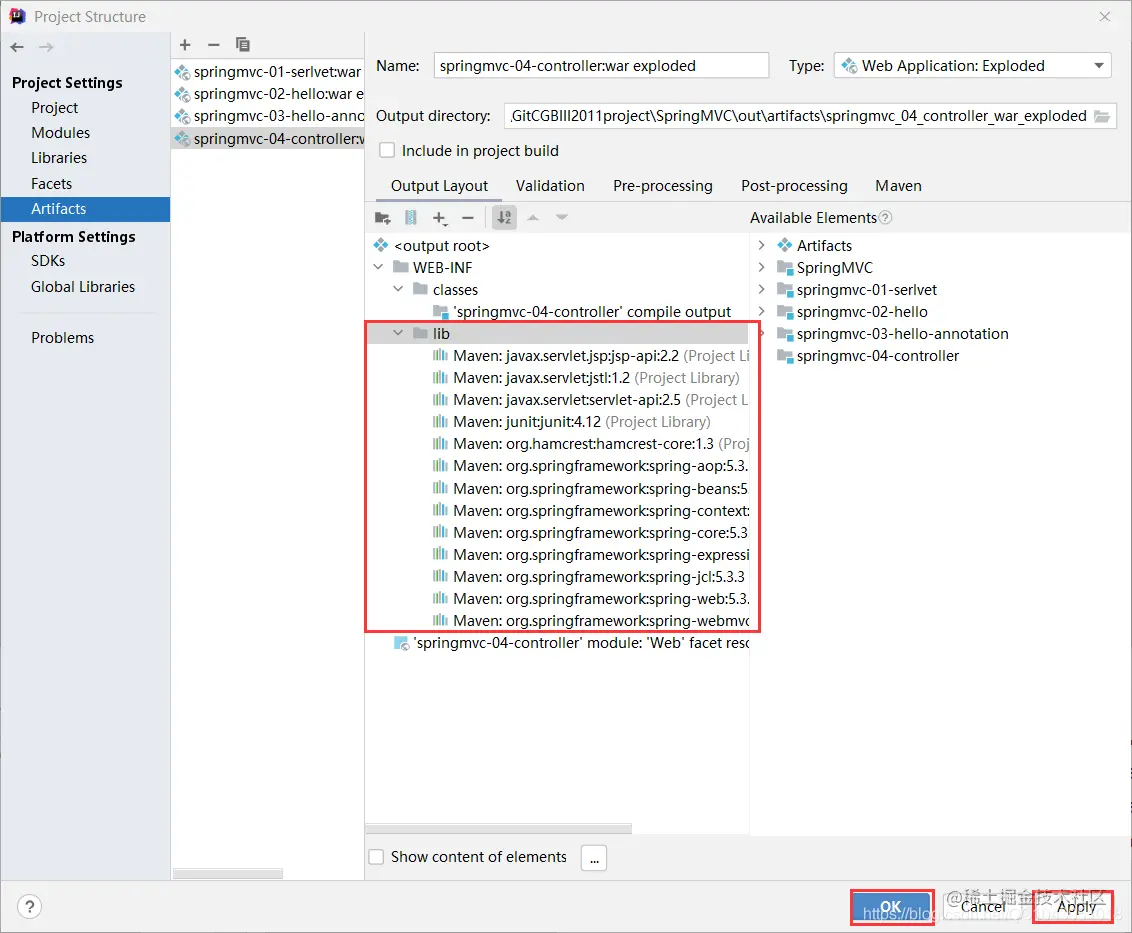
Task: Expand SpringMVC in Available Elements
Action: (x=762, y=267)
